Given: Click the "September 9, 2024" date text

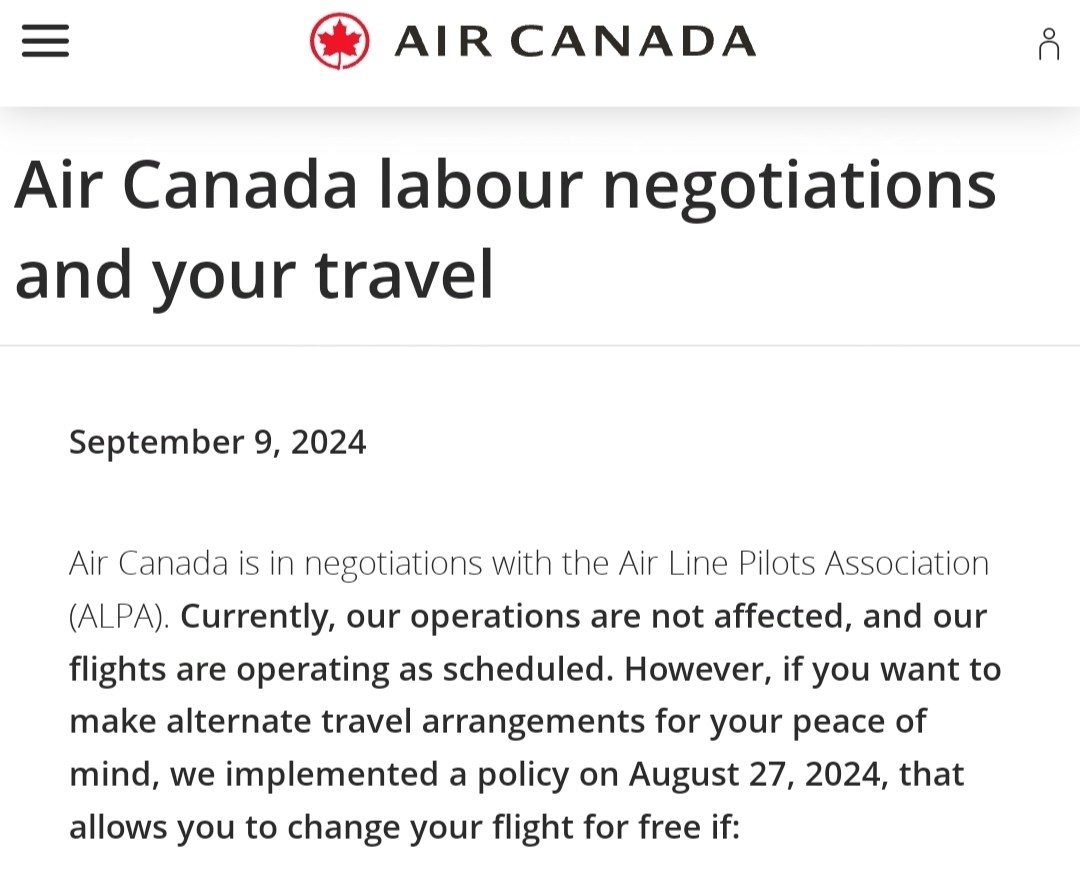Looking at the screenshot, I should tap(217, 441).
